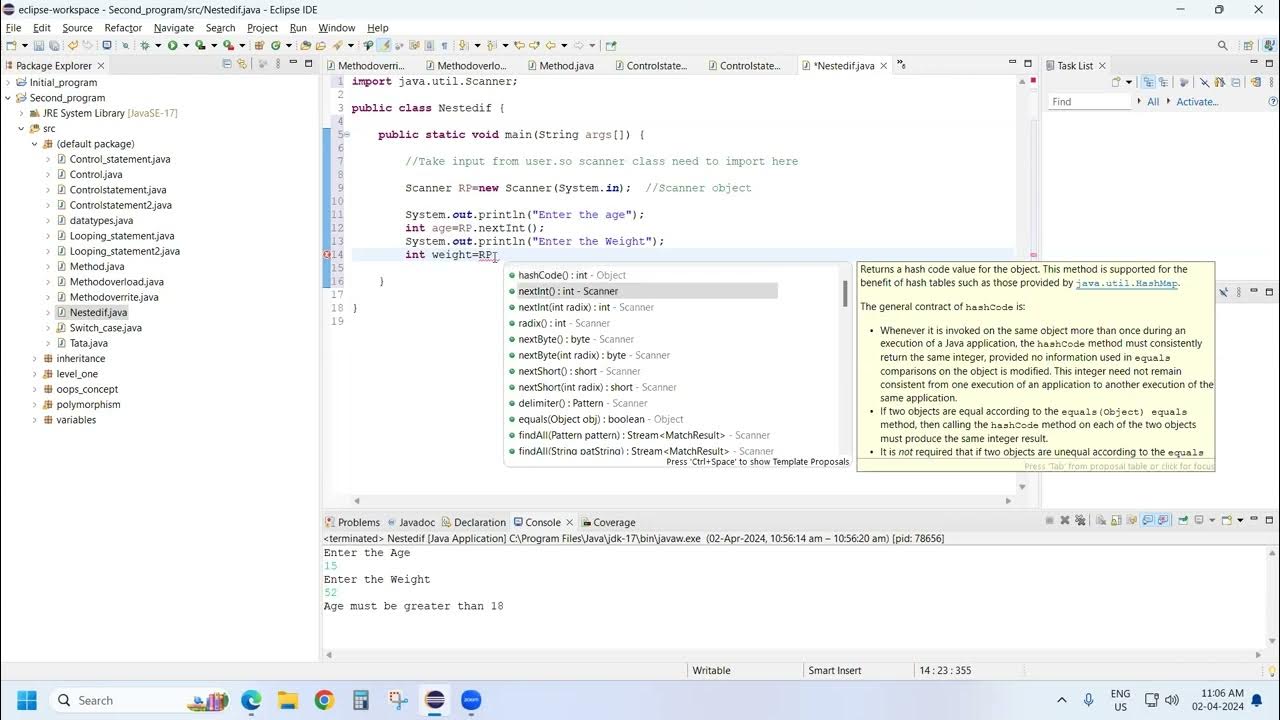The width and height of the screenshot is (1280, 720).
Task: Toggle Show Console on Standard Error change
Action: [x=1163, y=520]
